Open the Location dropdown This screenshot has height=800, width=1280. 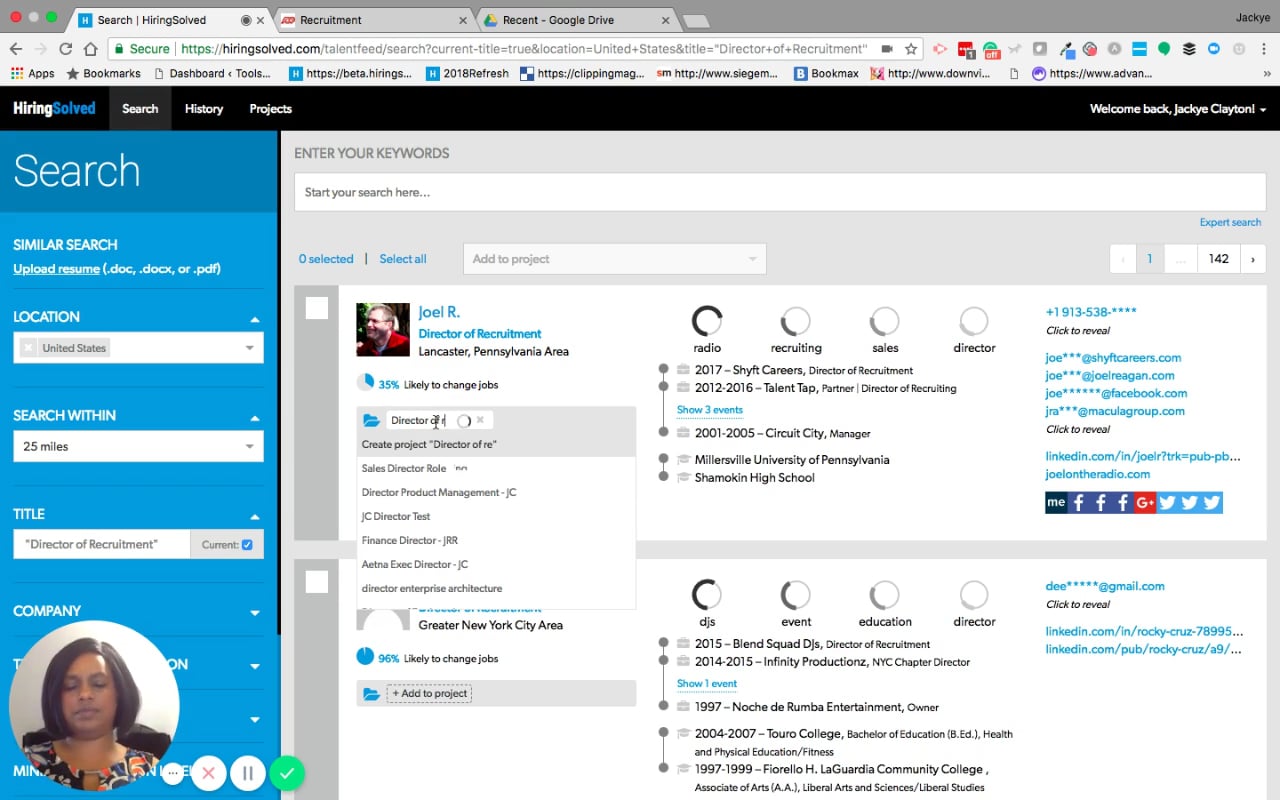tap(249, 348)
